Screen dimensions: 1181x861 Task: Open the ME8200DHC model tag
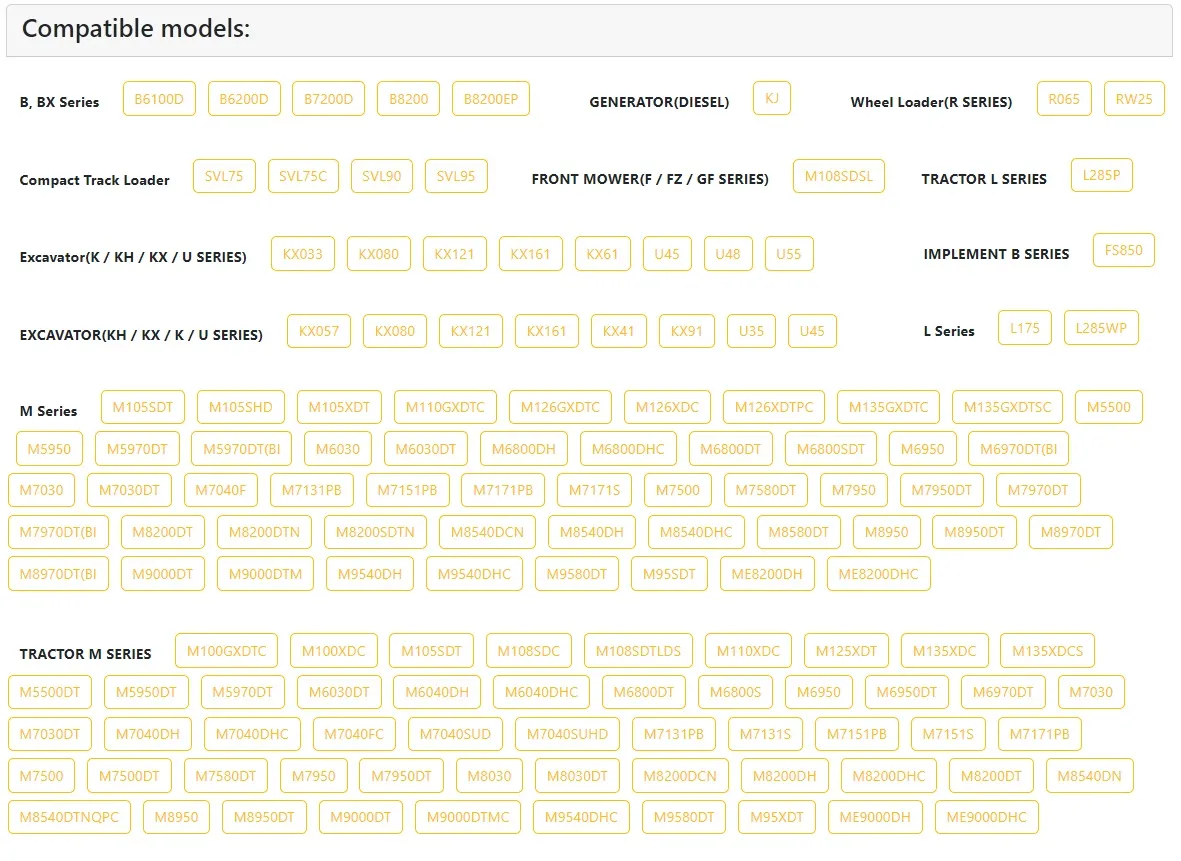pos(878,574)
